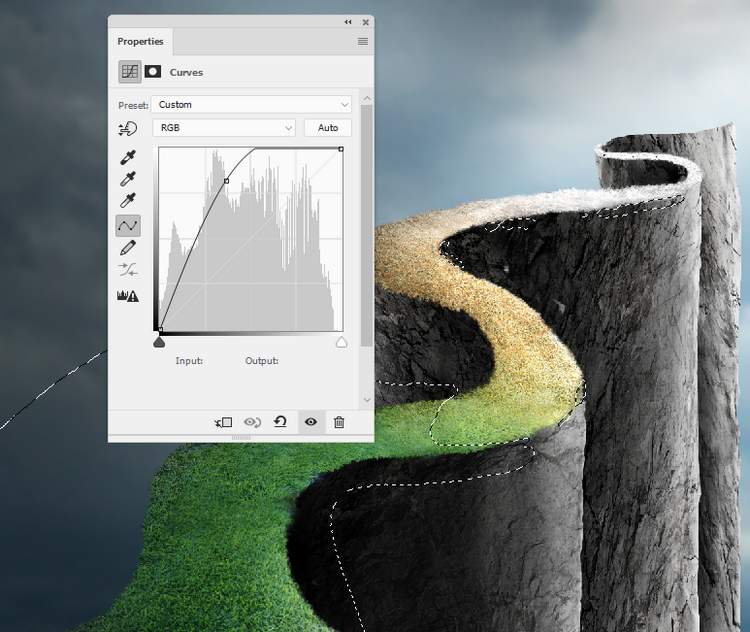Open the Preset dropdown showing Custom
Screen dimensions: 750x632
pos(251,104)
